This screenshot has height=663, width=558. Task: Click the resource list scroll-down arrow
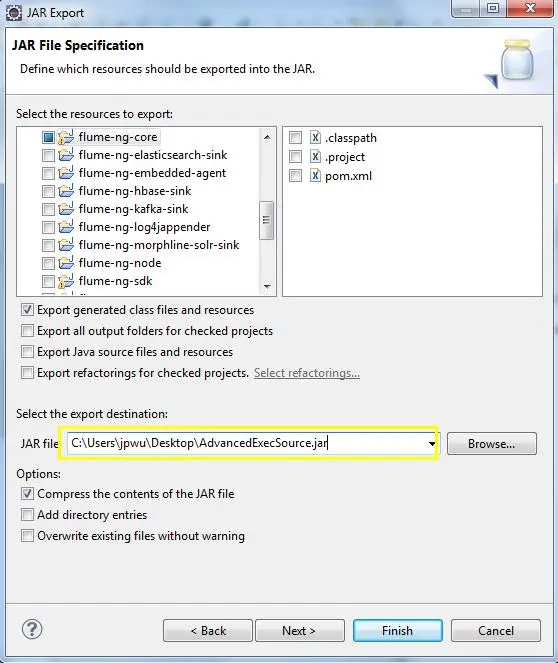pyautogui.click(x=267, y=286)
